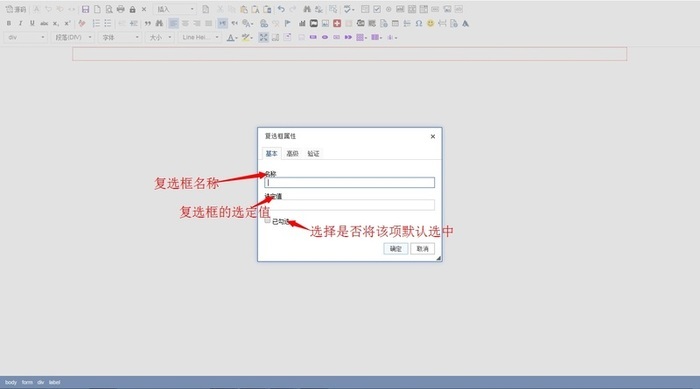Open the Find binoculars icon

coord(307,9)
